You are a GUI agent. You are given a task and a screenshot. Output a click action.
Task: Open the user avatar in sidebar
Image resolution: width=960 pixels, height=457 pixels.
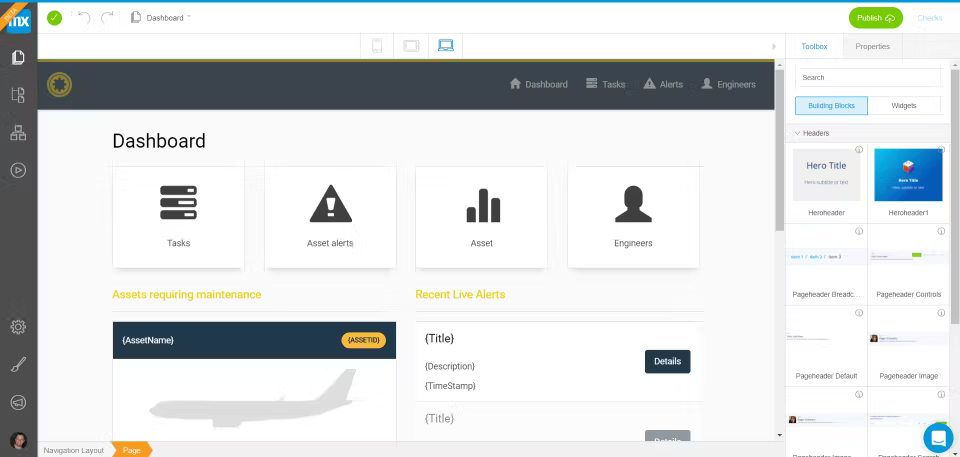[18, 440]
